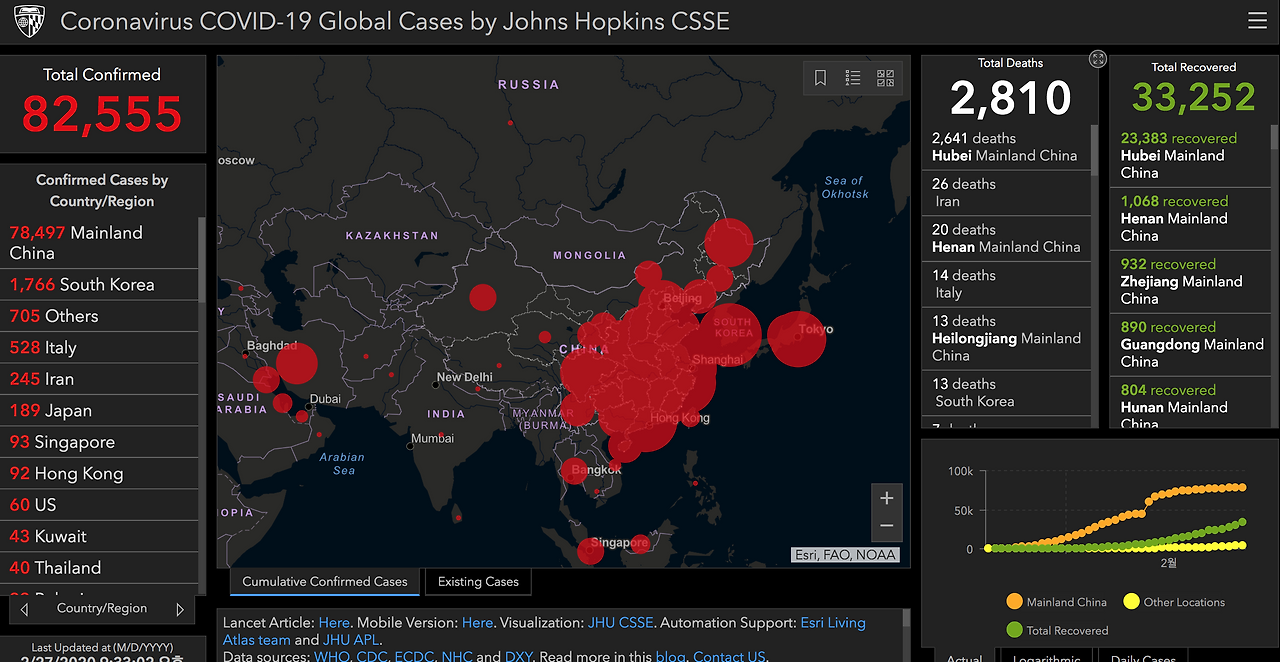Screen dimensions: 1280x662
Task: Select Singapore in confirmed cases list
Action: pos(100,442)
